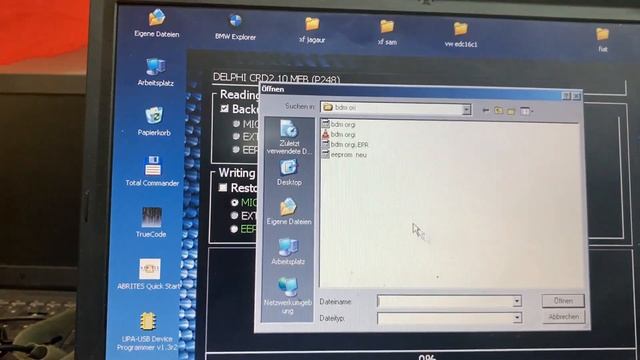Go to Zuletzt verwendete Dokumente in dialog sidebar

(289, 137)
